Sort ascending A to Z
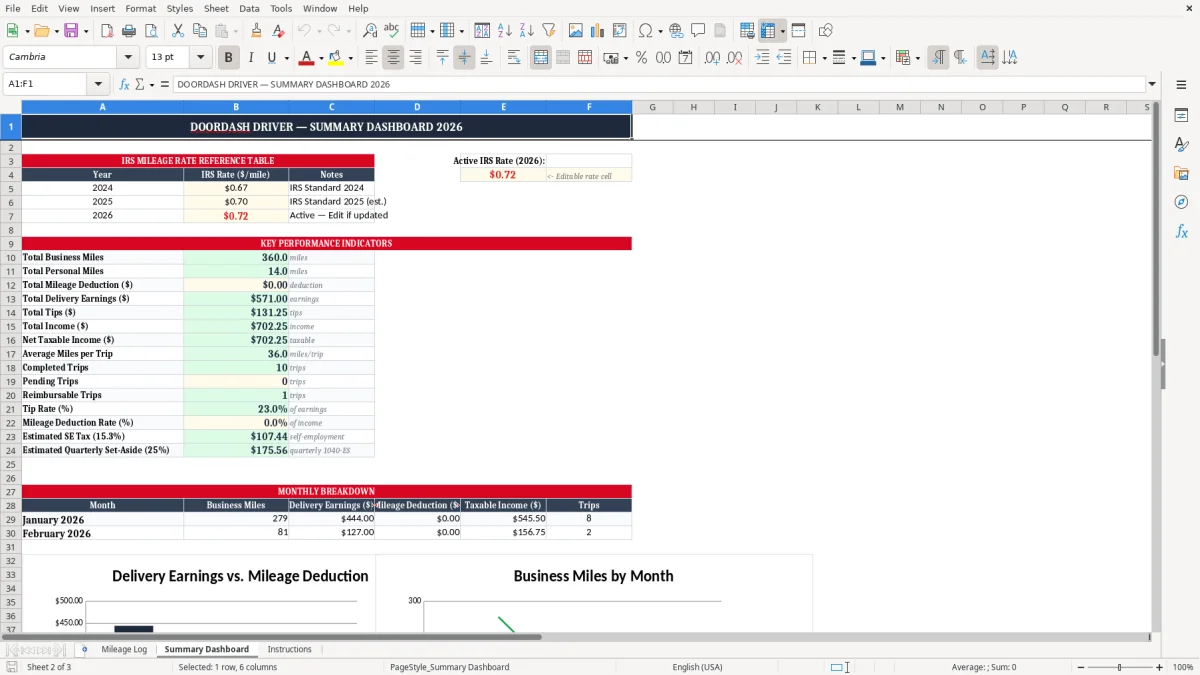1200x675 pixels. coord(504,31)
